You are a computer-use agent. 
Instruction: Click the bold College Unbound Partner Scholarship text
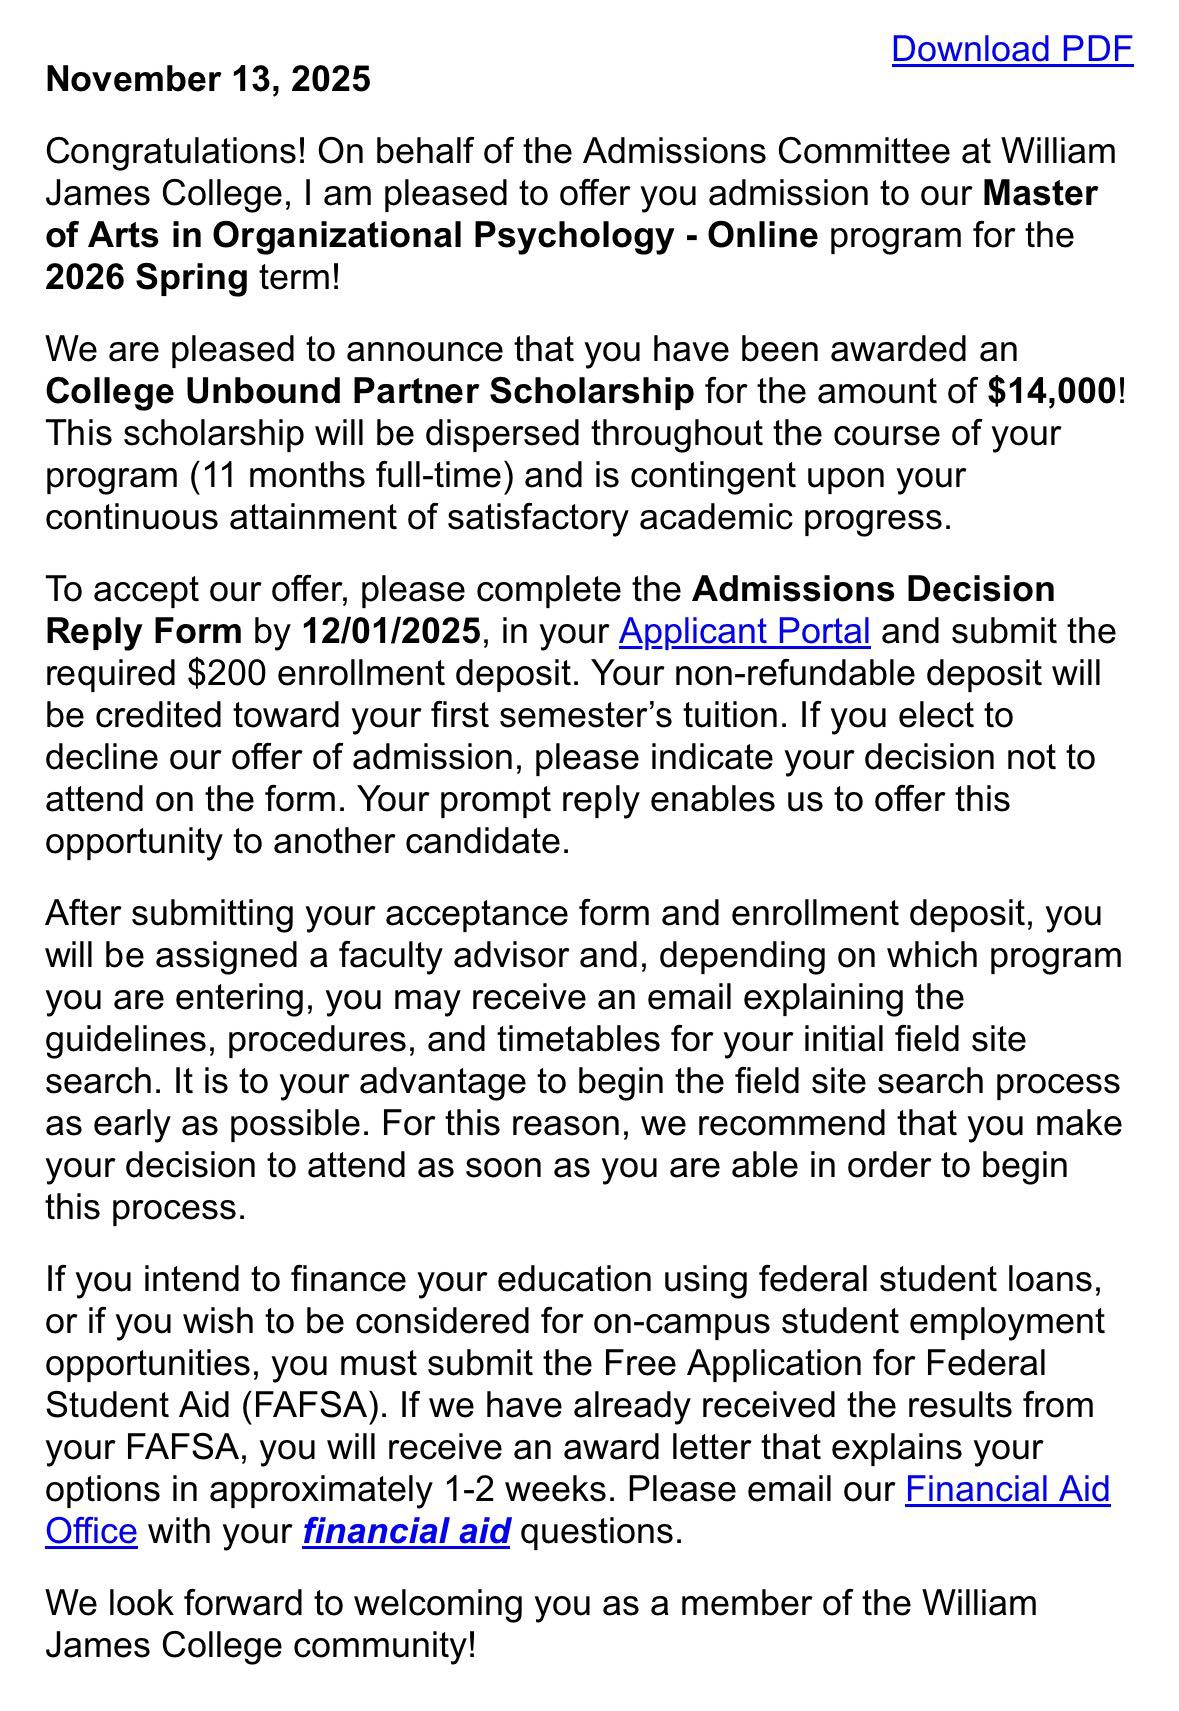369,391
